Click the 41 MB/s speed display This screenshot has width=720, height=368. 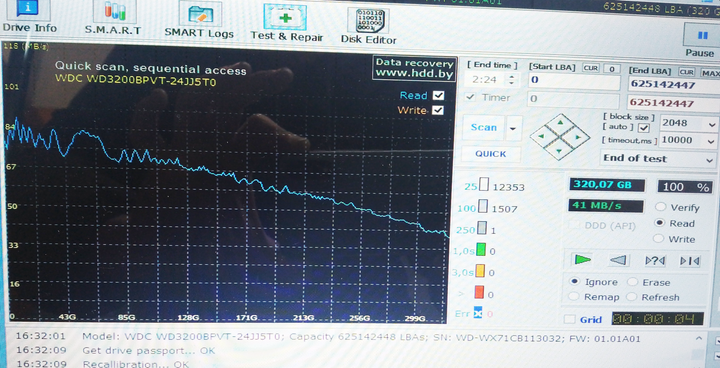point(606,205)
